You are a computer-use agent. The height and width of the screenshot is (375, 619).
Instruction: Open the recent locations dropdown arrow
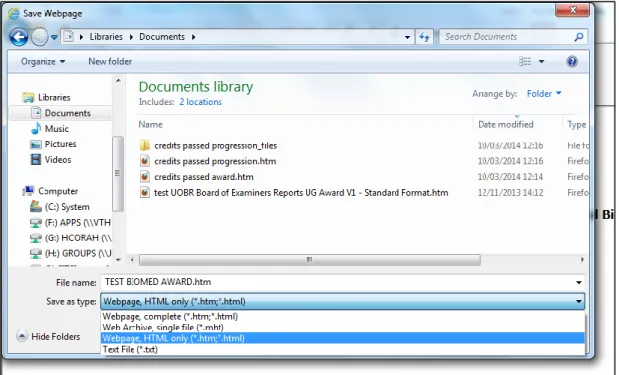click(x=54, y=37)
